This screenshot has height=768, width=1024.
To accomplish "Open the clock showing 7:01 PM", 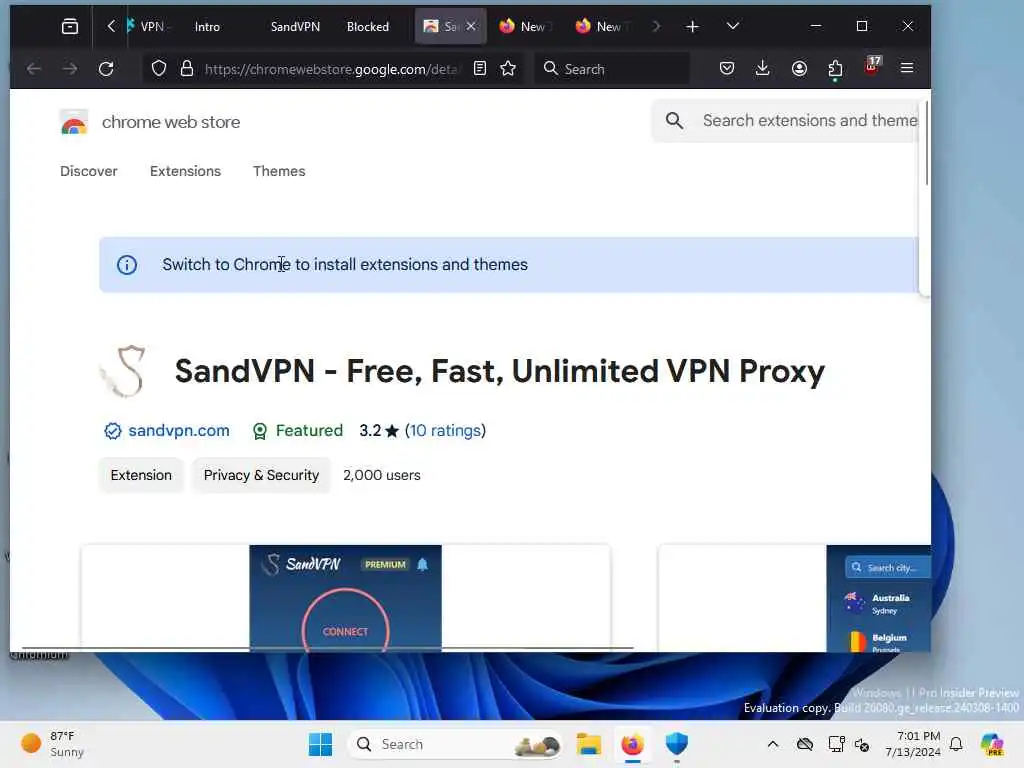I will click(x=913, y=744).
